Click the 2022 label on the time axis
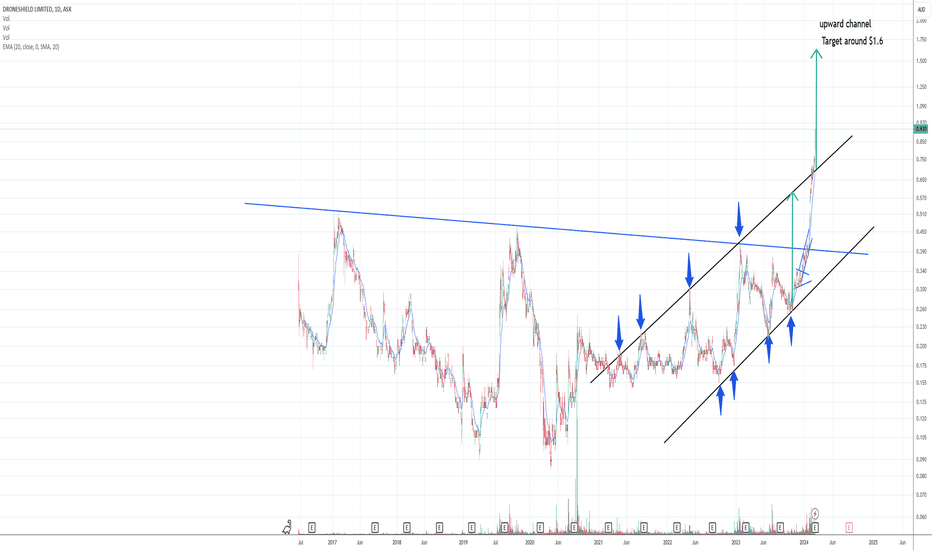 tap(667, 542)
